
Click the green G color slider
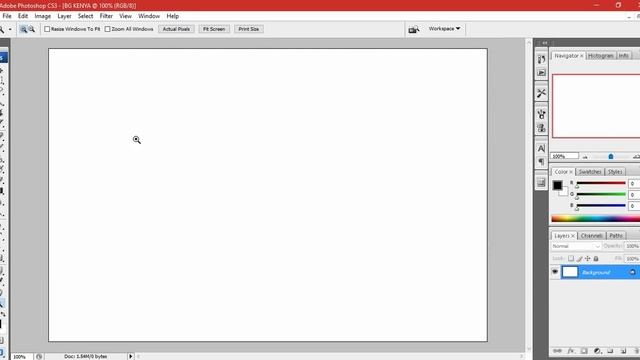pyautogui.click(x=601, y=195)
